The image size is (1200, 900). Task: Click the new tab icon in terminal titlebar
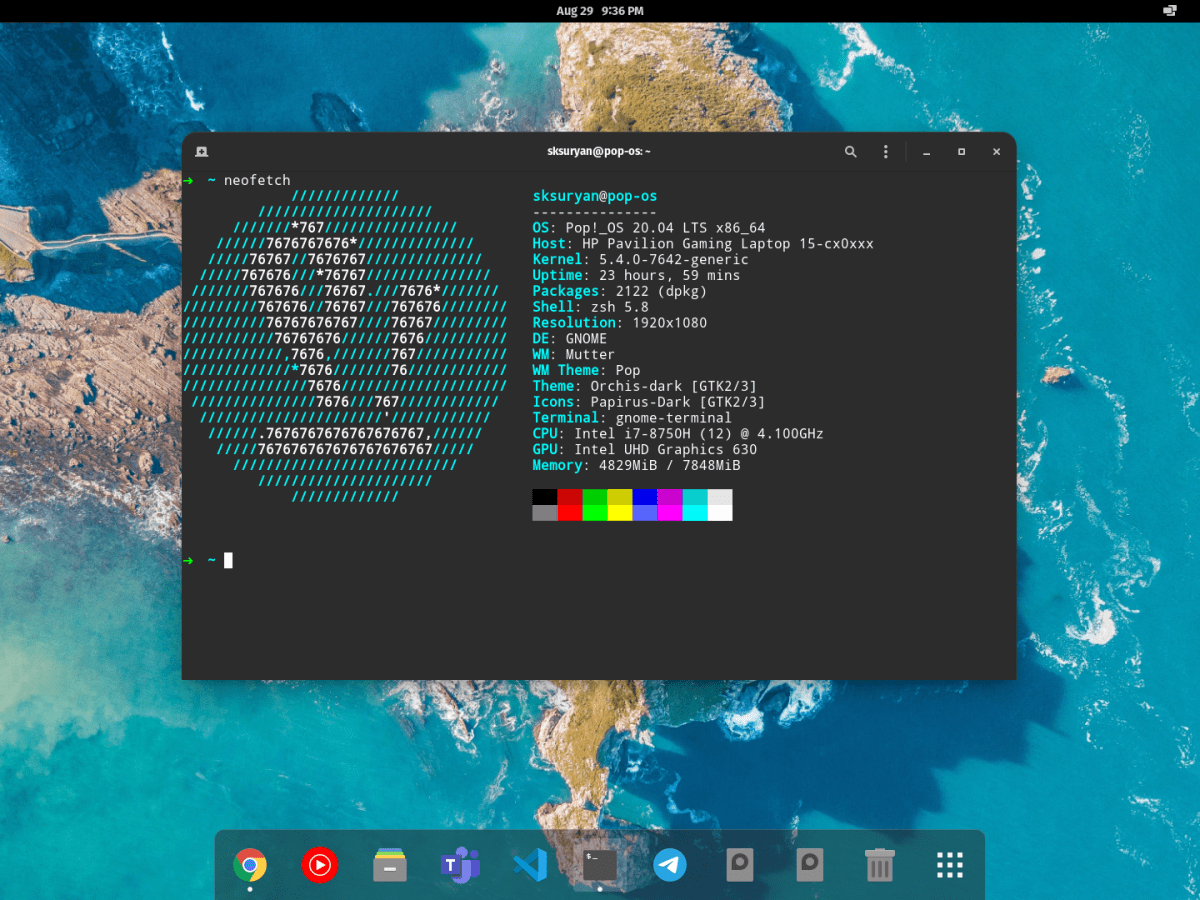pos(201,151)
